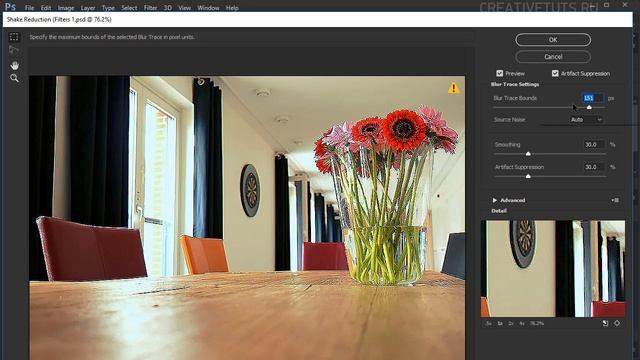The image size is (640, 360).
Task: Select the Blur Estimation tool
Action: click(x=14, y=37)
